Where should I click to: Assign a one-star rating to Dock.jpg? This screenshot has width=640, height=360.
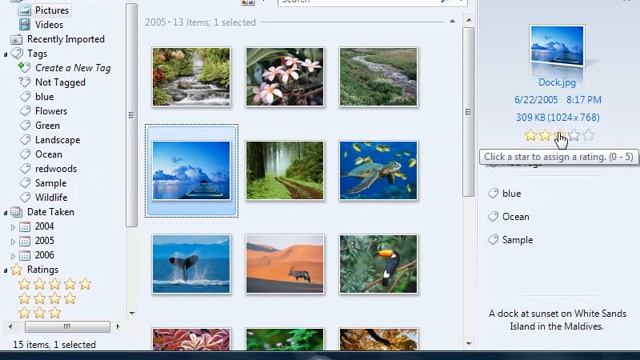(530, 136)
